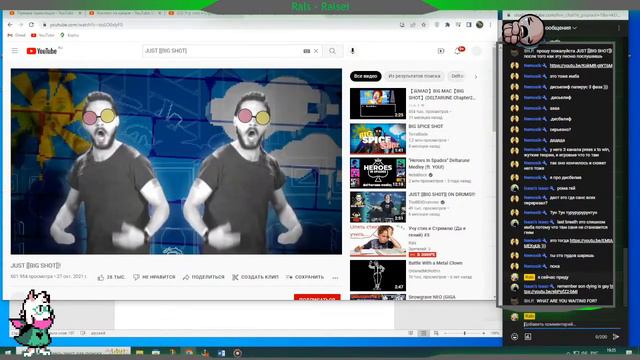This screenshot has height=360, width=640.
Task: Open the chat mode dropdown 'сообщения'
Action: [x=561, y=28]
